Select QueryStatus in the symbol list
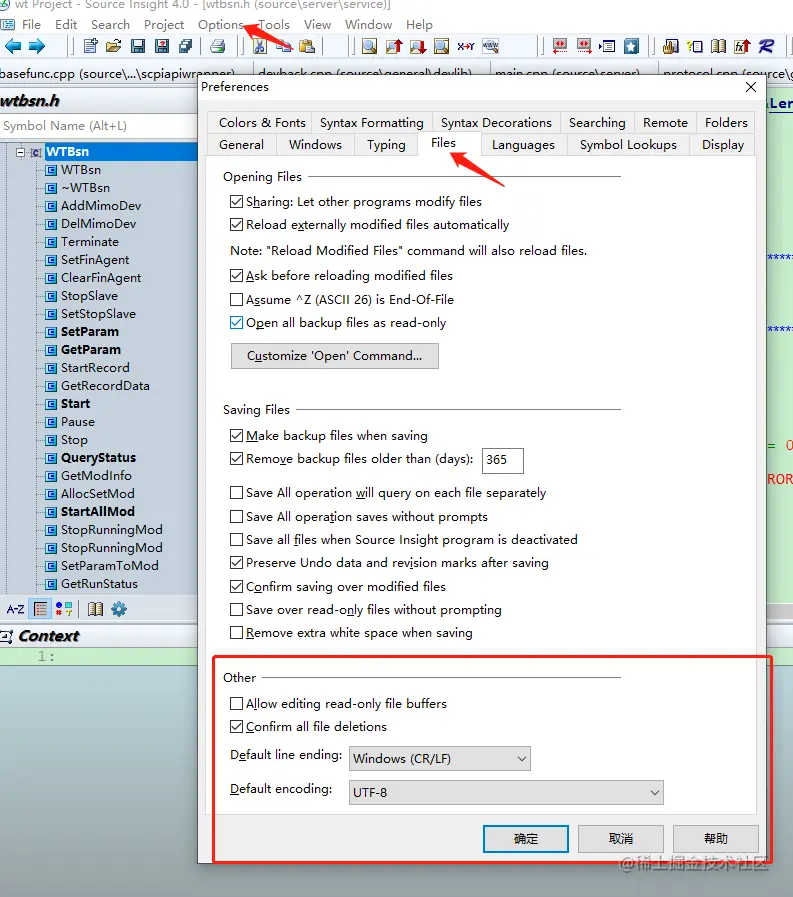Viewport: 793px width, 897px height. (x=98, y=458)
